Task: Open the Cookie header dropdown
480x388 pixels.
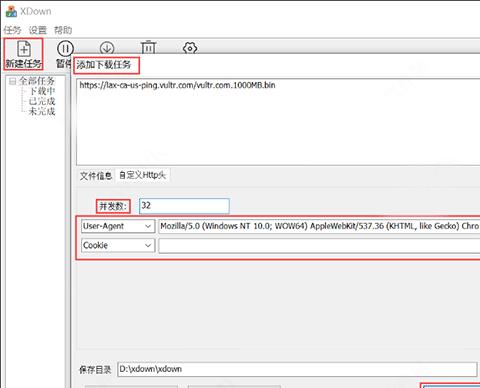Action: 118,246
